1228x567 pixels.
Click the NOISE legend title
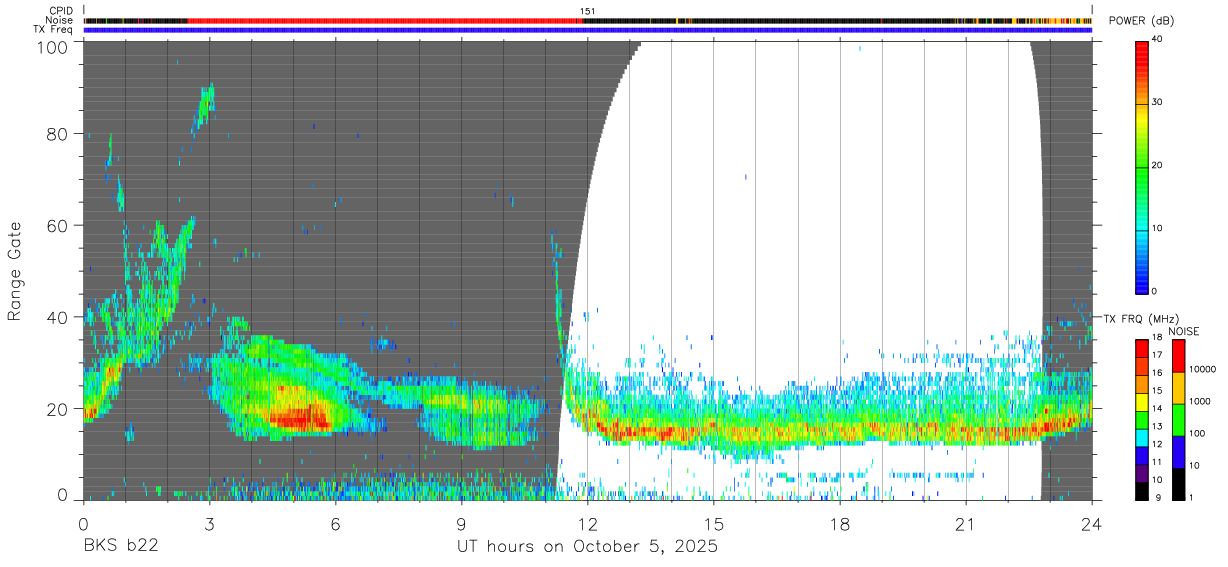(x=1184, y=331)
